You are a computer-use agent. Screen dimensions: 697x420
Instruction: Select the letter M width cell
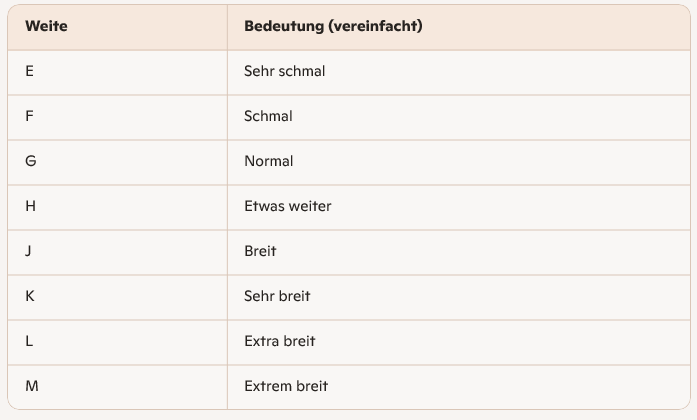point(32,386)
